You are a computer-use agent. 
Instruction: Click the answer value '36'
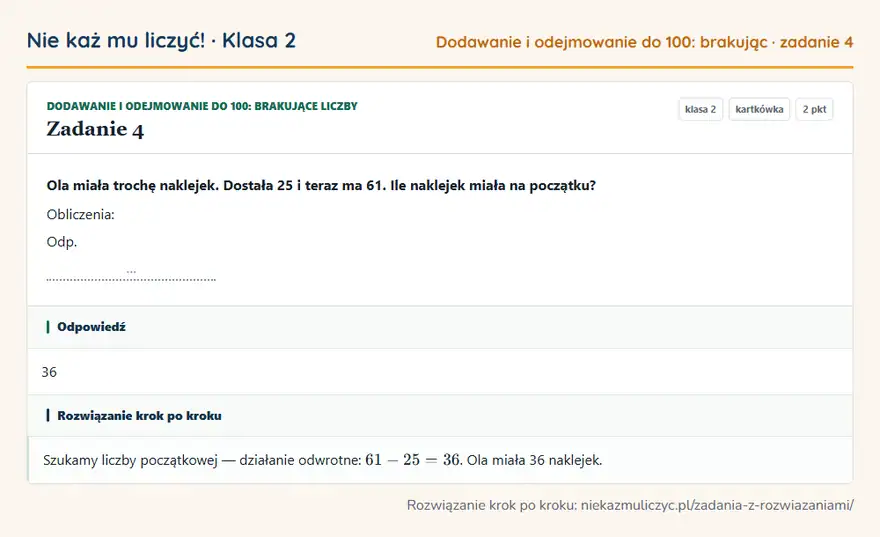(49, 372)
